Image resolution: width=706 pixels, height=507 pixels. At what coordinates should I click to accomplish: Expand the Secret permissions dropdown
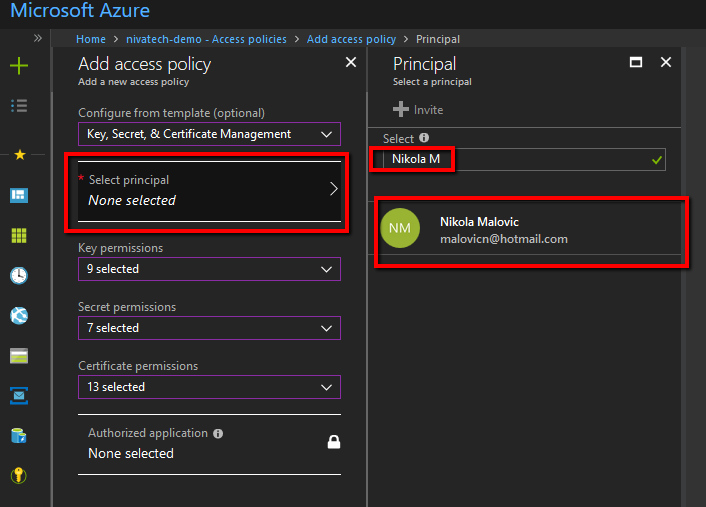pyautogui.click(x=209, y=328)
